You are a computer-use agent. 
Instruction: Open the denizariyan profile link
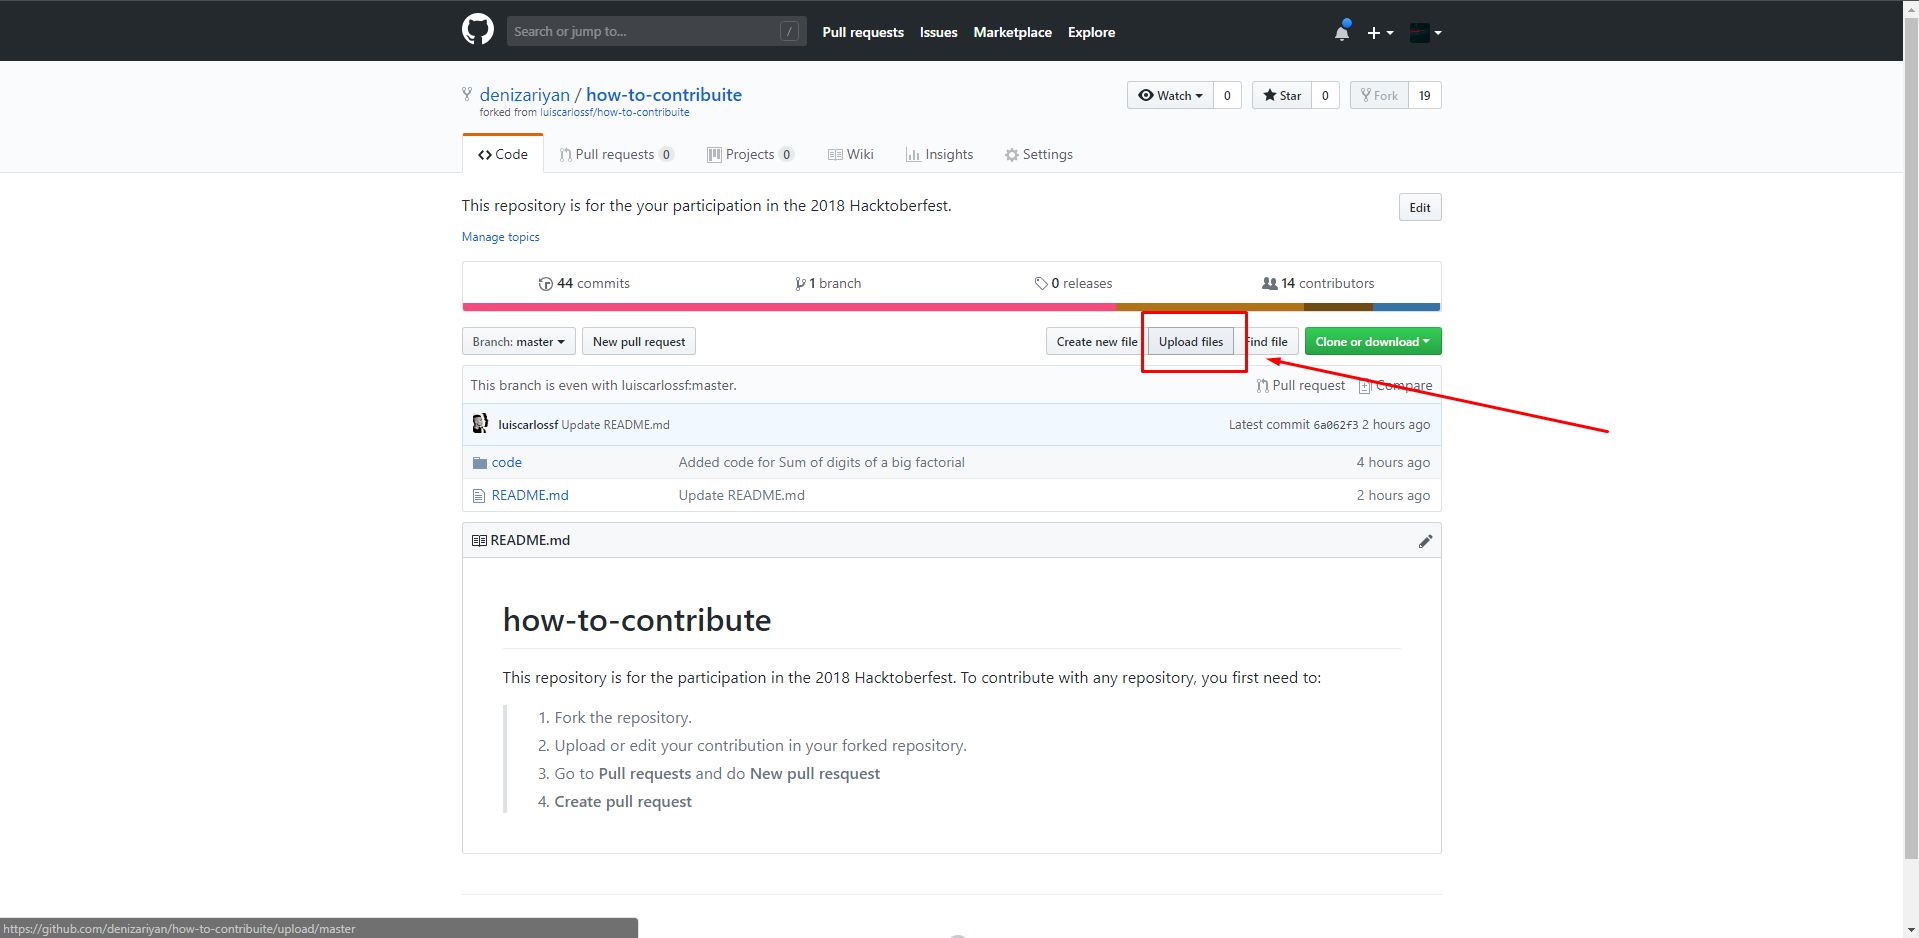tap(524, 95)
